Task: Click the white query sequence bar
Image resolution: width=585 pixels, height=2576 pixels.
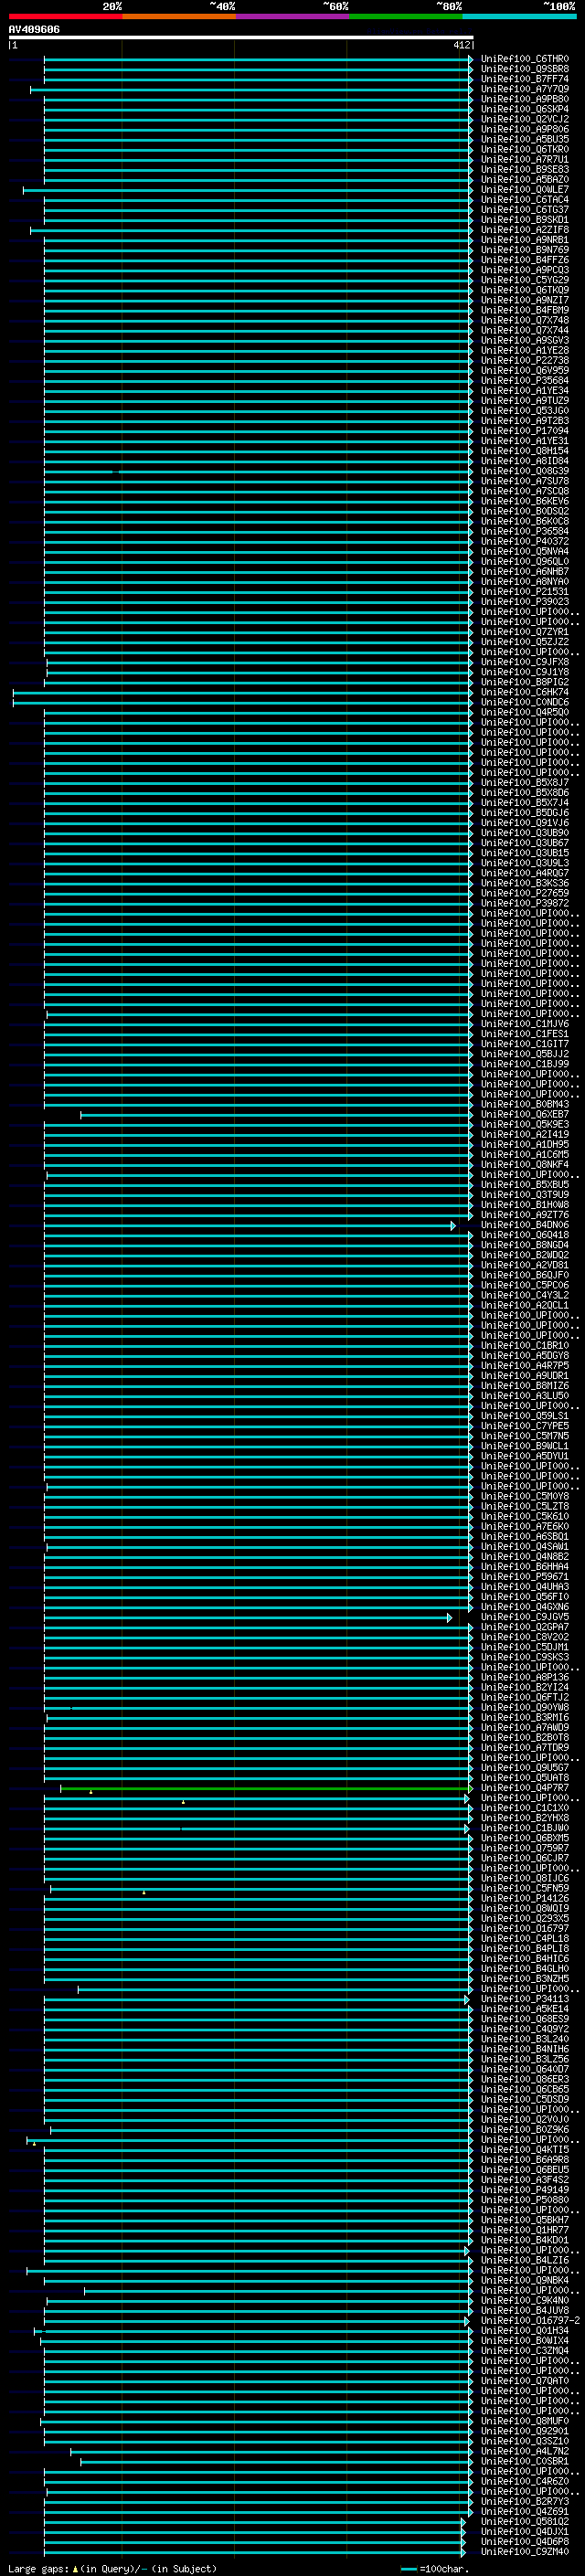Action: [241, 37]
